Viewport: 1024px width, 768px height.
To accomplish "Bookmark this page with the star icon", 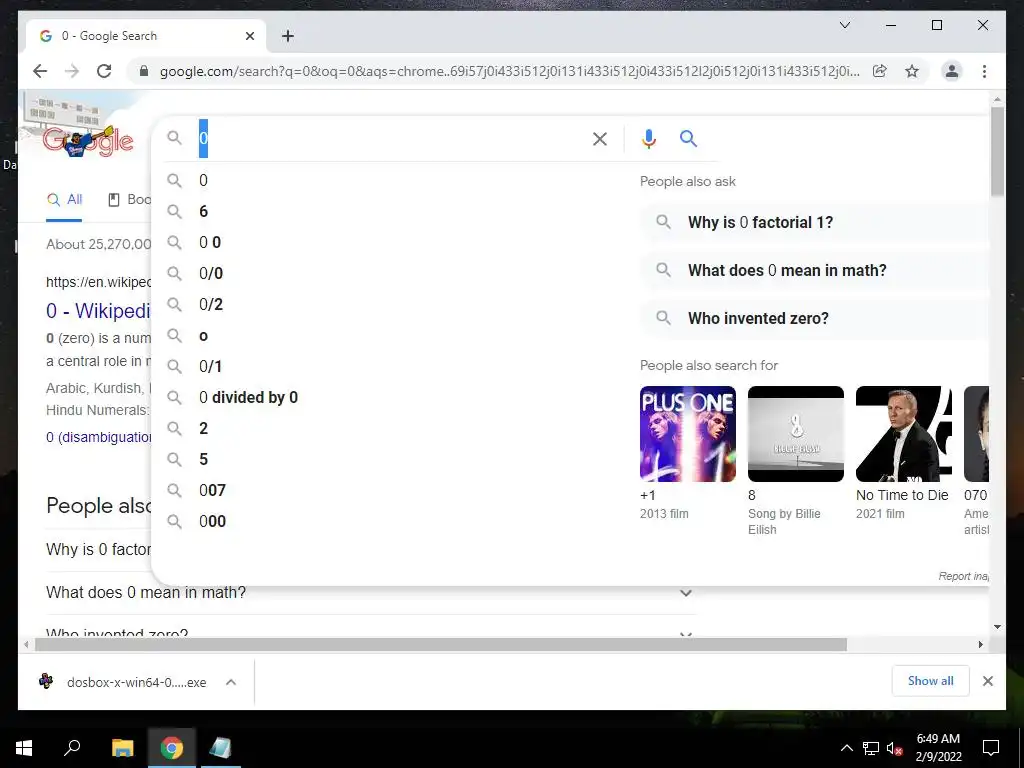I will (x=912, y=71).
